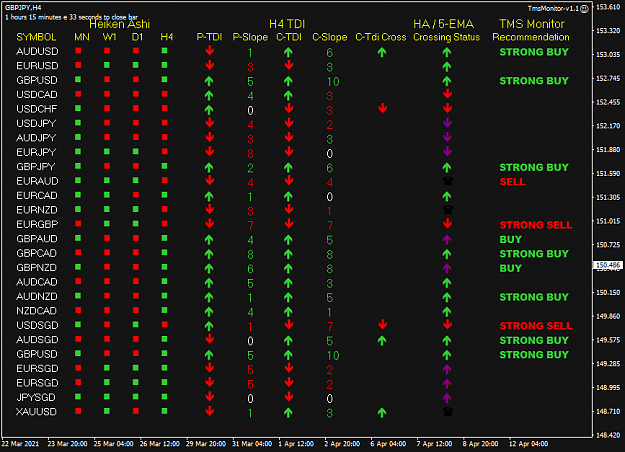Click the AUDUSD MN red square

(x=78, y=51)
